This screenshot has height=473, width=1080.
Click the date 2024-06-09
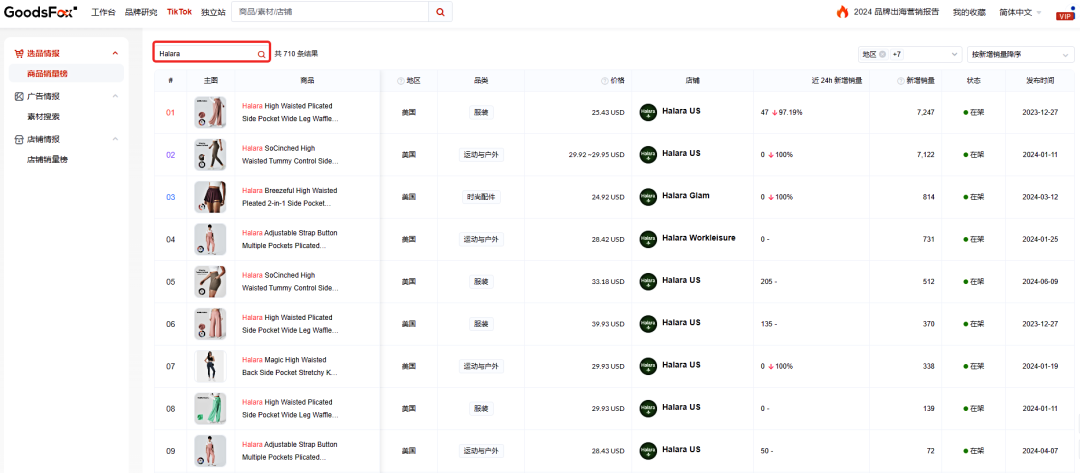coord(1040,282)
